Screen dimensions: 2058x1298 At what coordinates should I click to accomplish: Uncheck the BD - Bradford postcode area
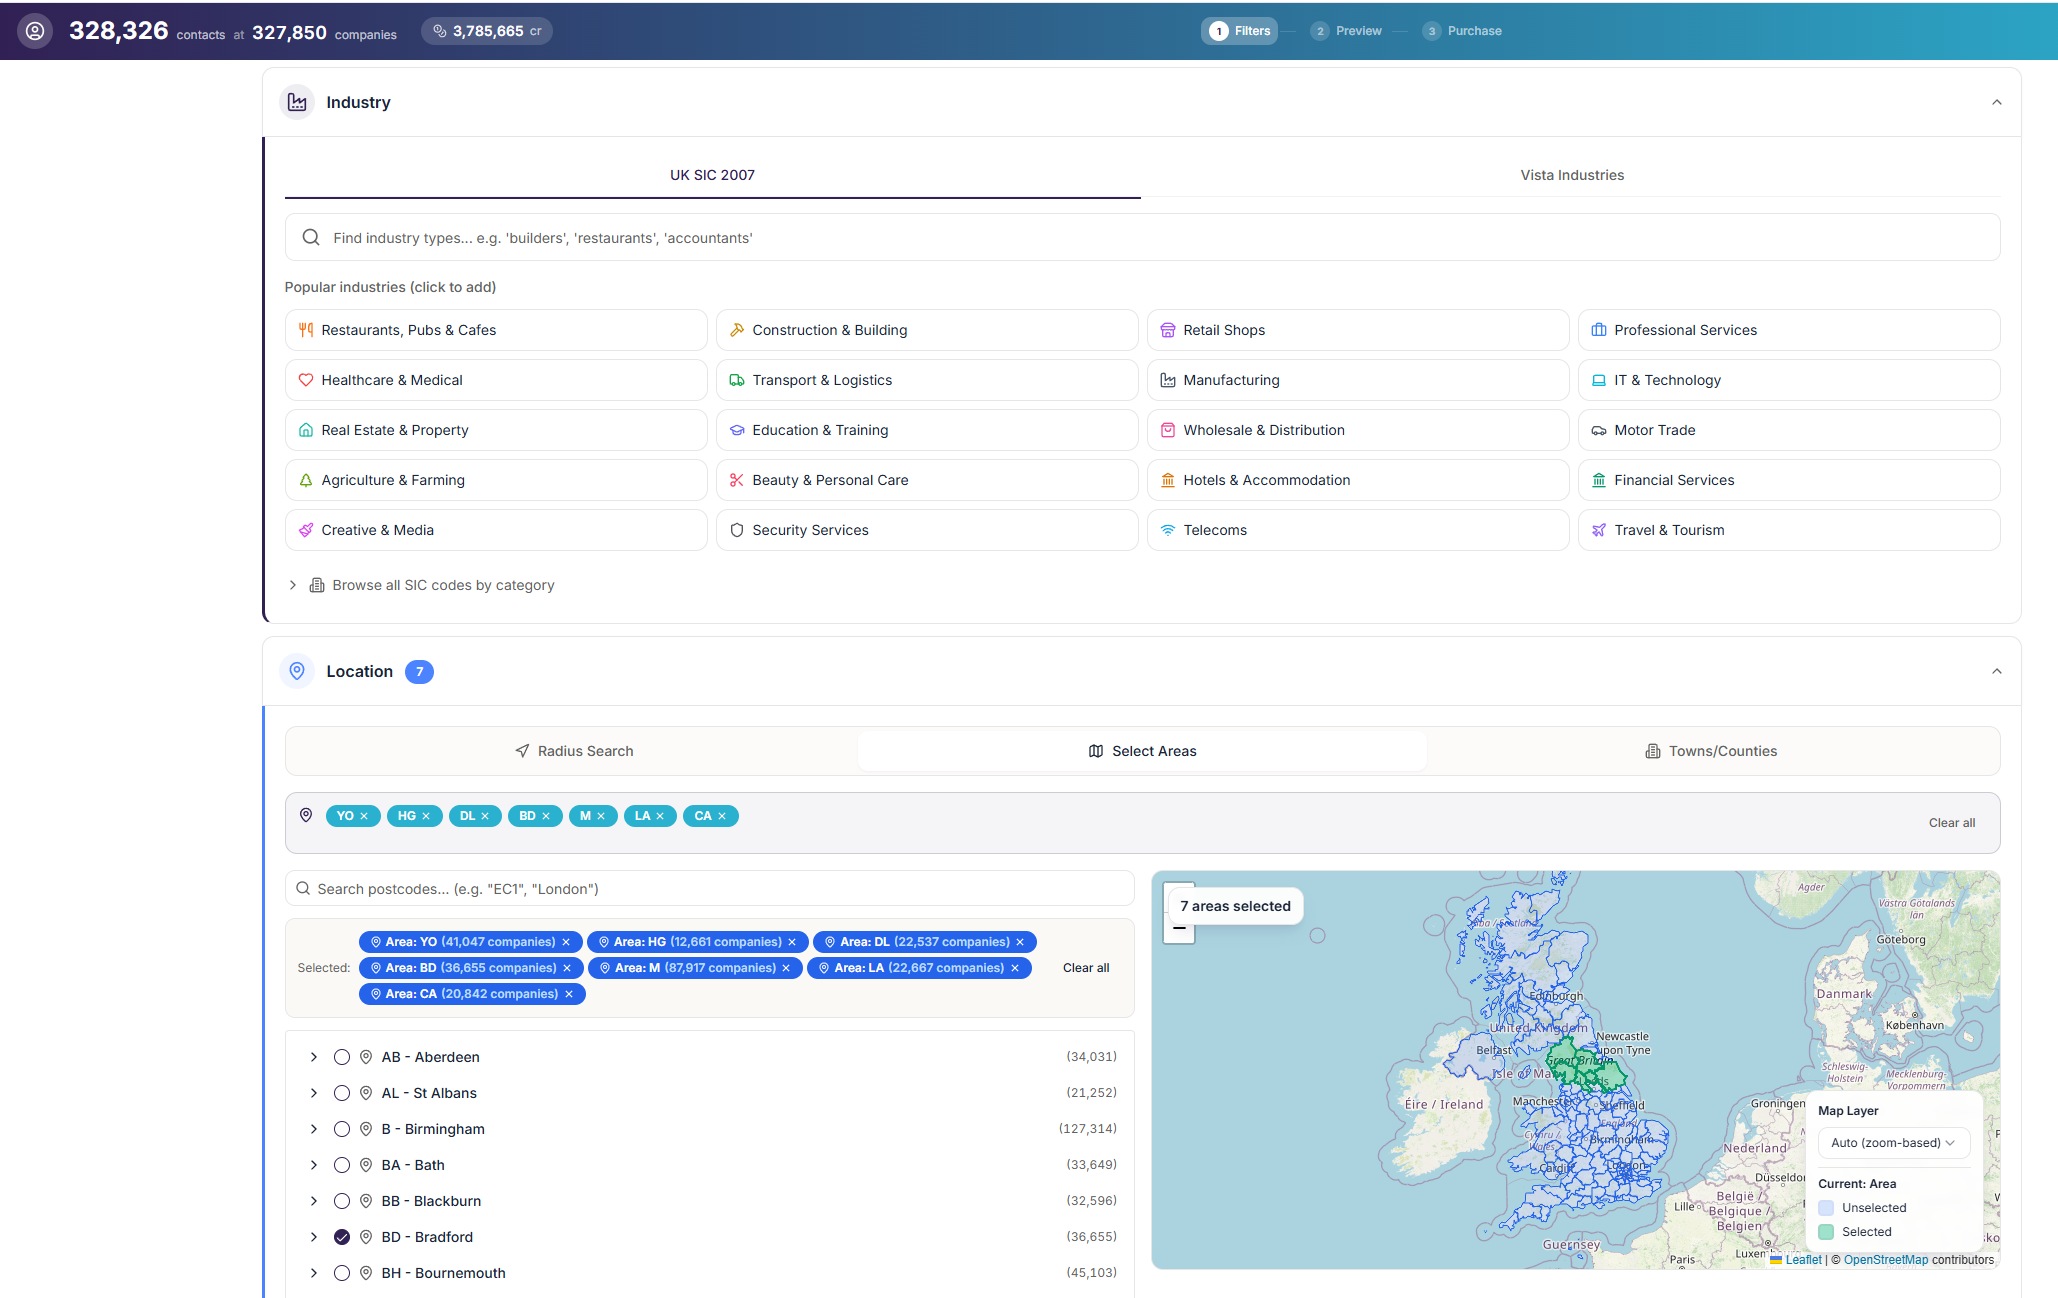click(342, 1237)
